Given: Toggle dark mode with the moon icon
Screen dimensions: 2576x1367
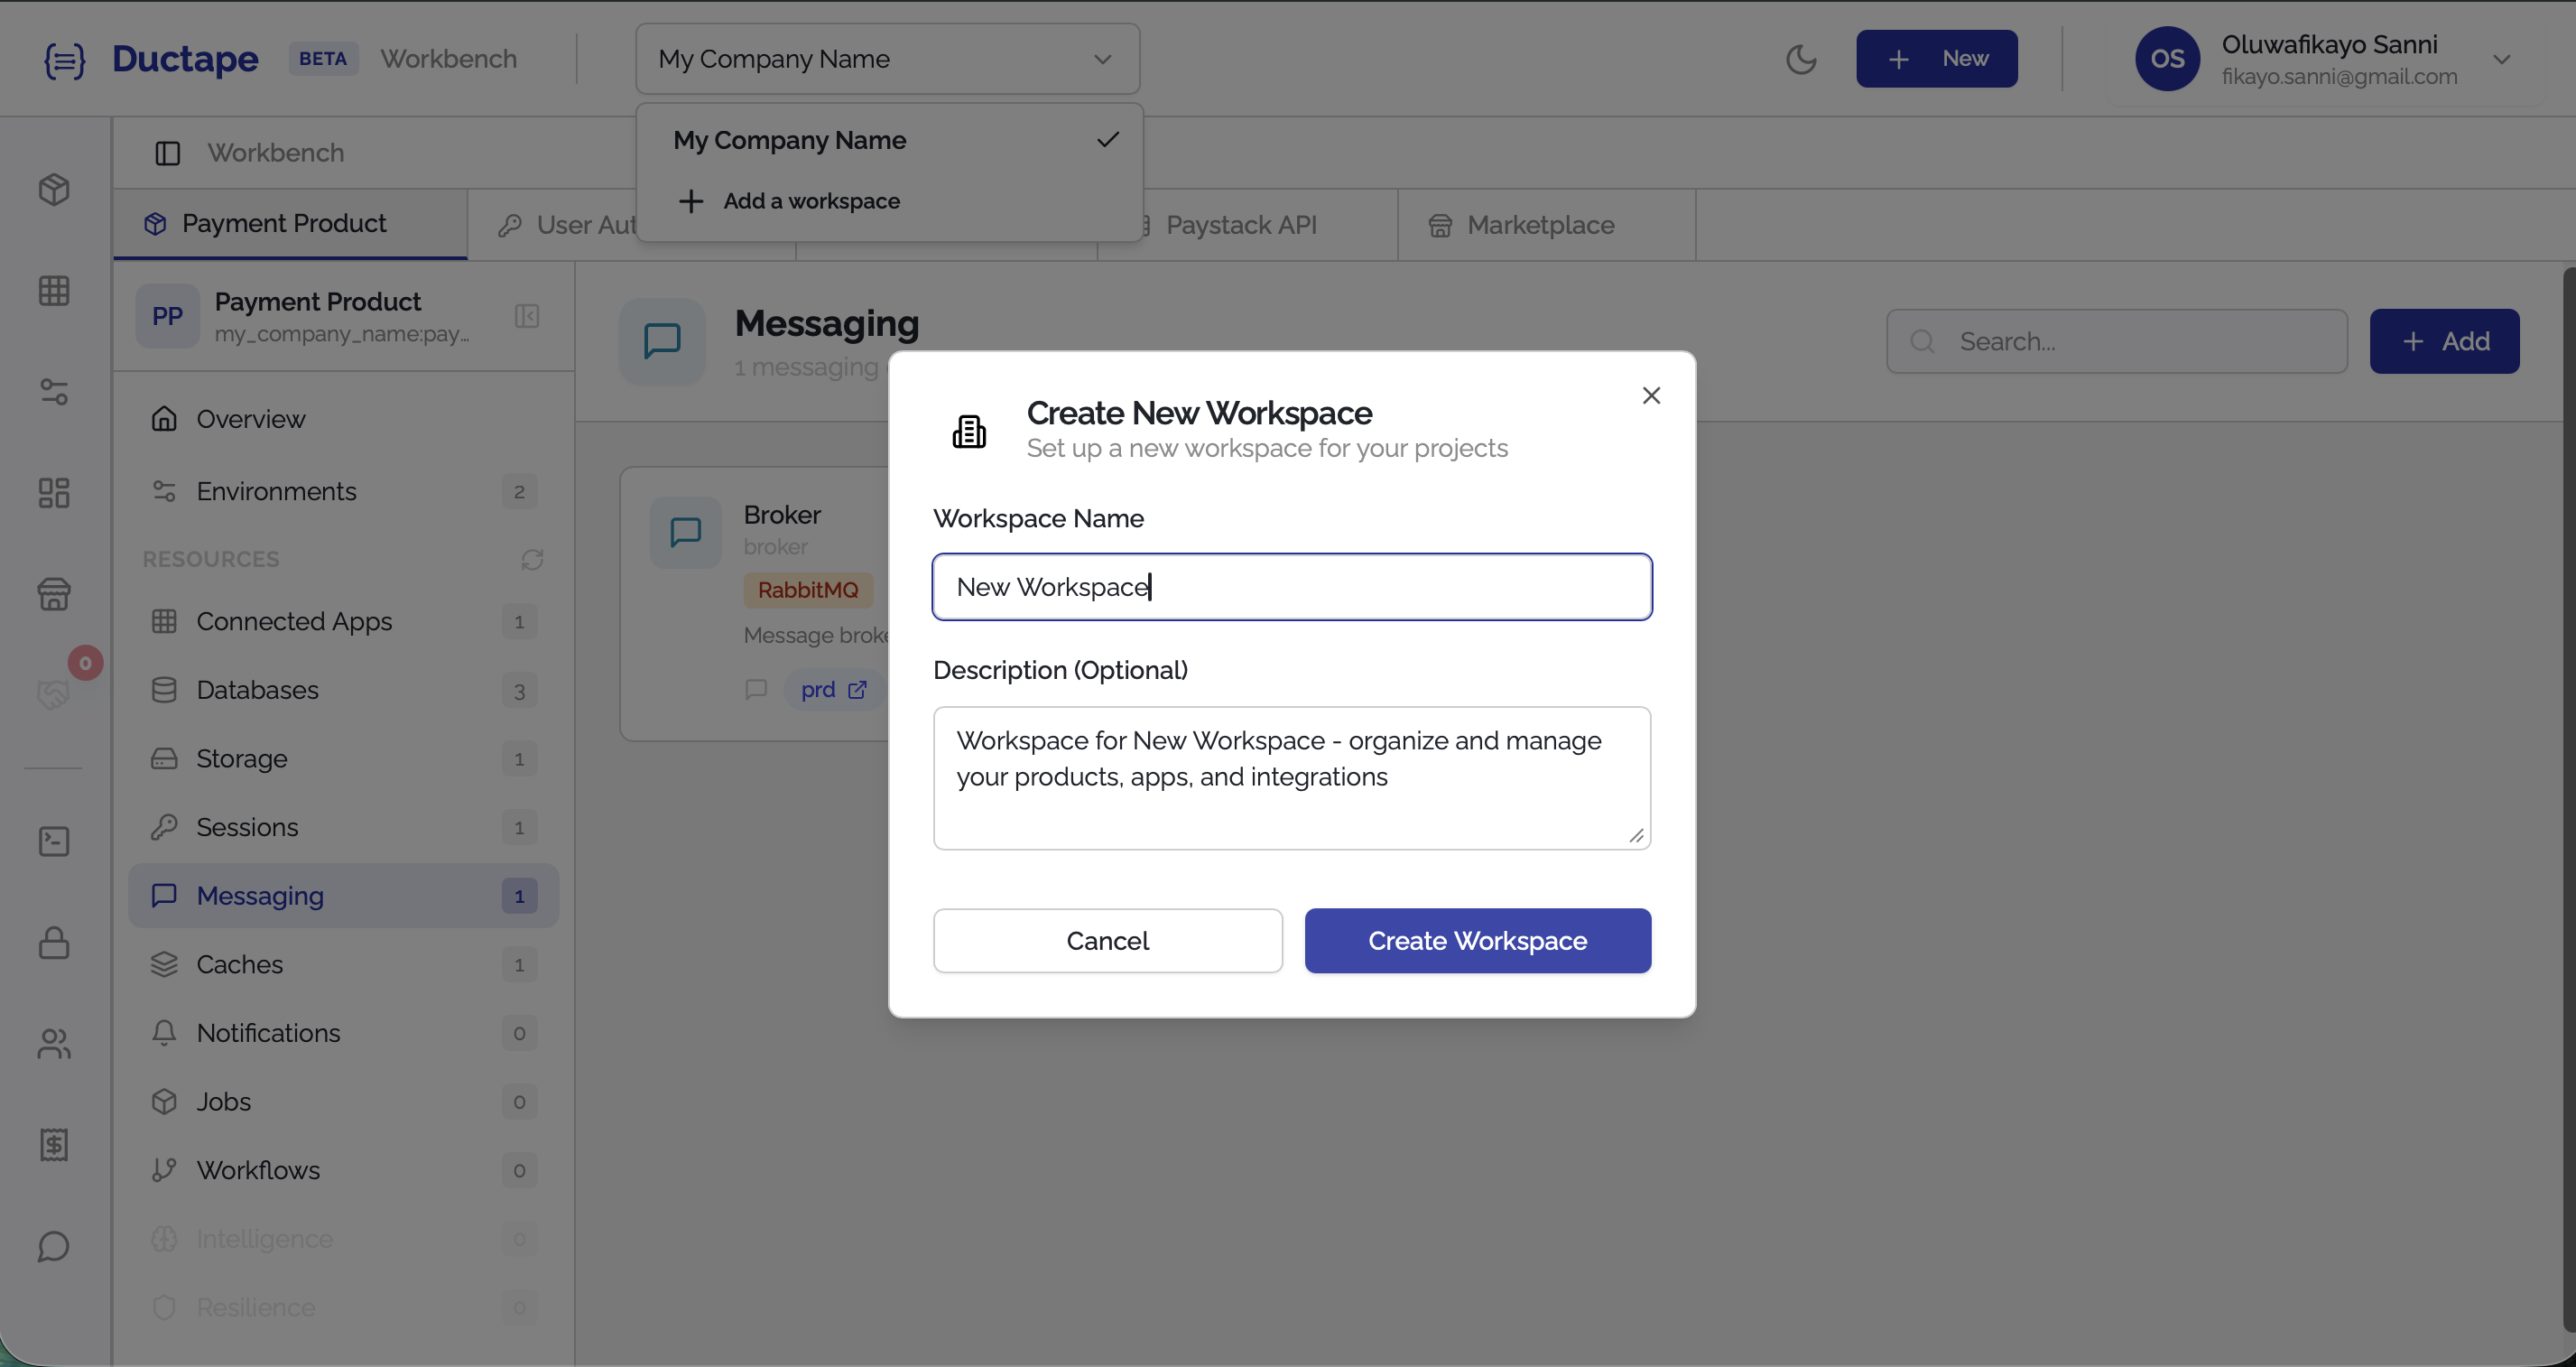Looking at the screenshot, I should pyautogui.click(x=1801, y=58).
